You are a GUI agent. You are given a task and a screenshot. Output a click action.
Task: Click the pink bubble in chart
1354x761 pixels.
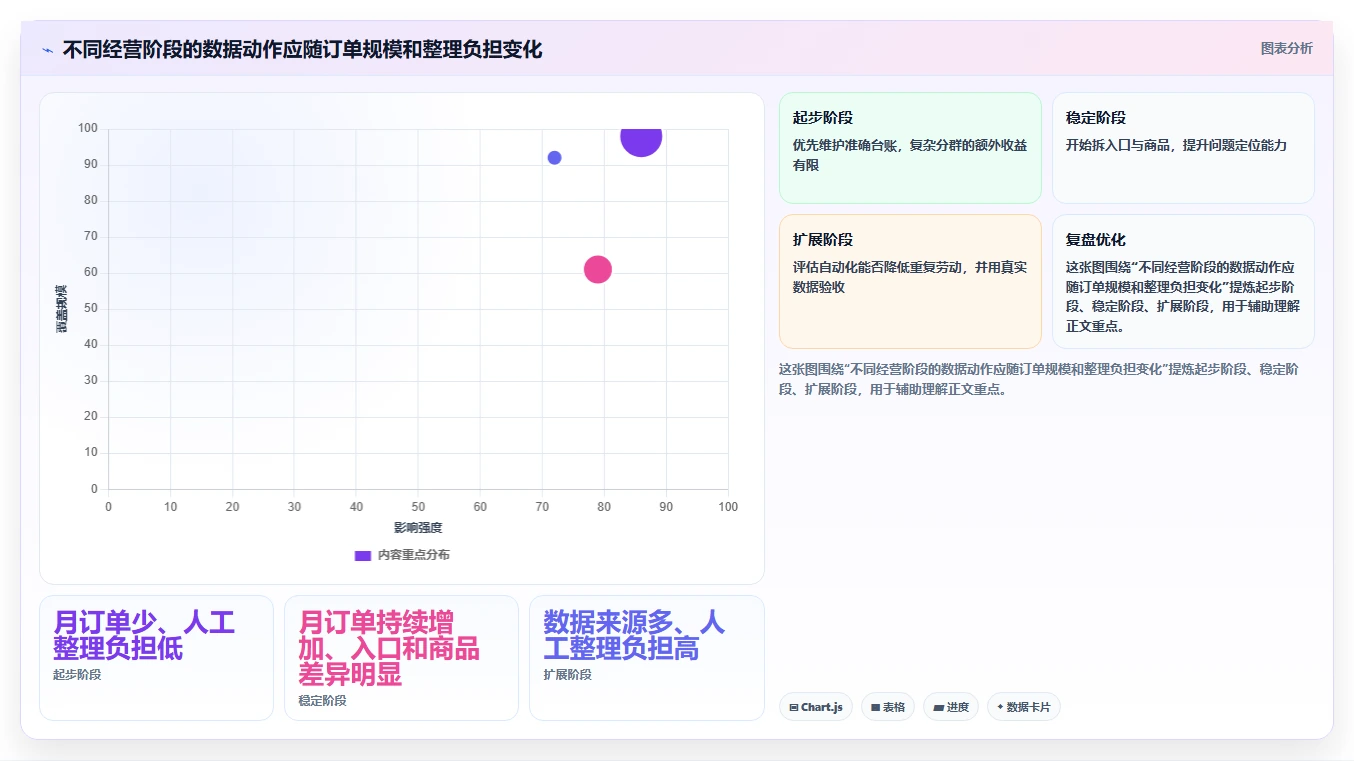[x=597, y=269]
